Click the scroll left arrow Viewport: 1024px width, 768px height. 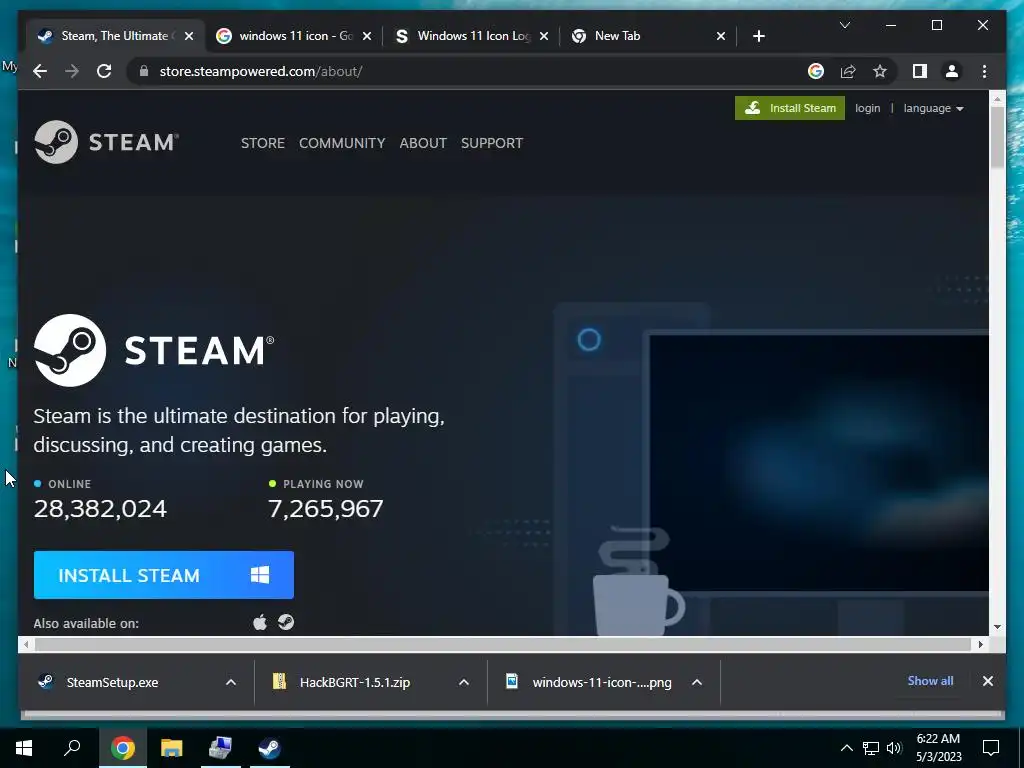tap(25, 645)
